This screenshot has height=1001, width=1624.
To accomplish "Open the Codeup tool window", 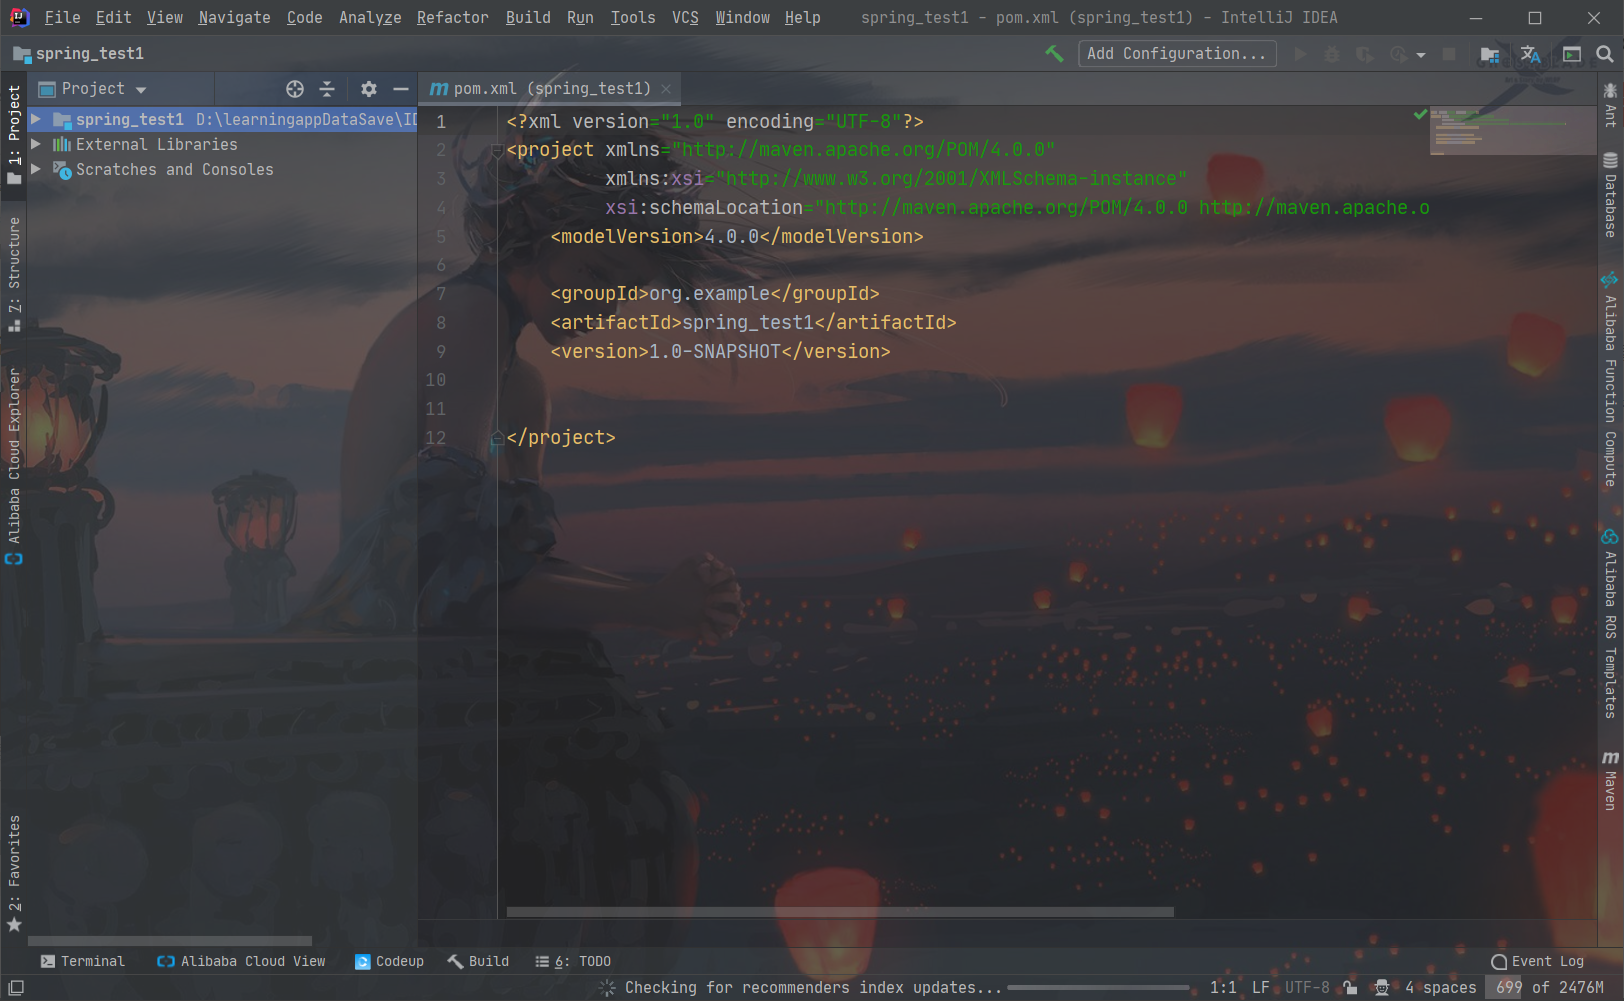I will pos(389,961).
